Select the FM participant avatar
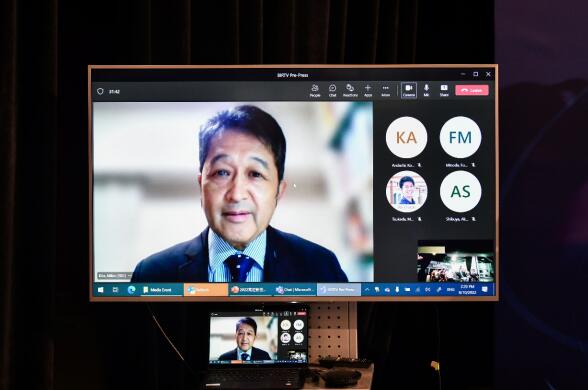Screen dimensions: 588x390 click(x=460, y=137)
